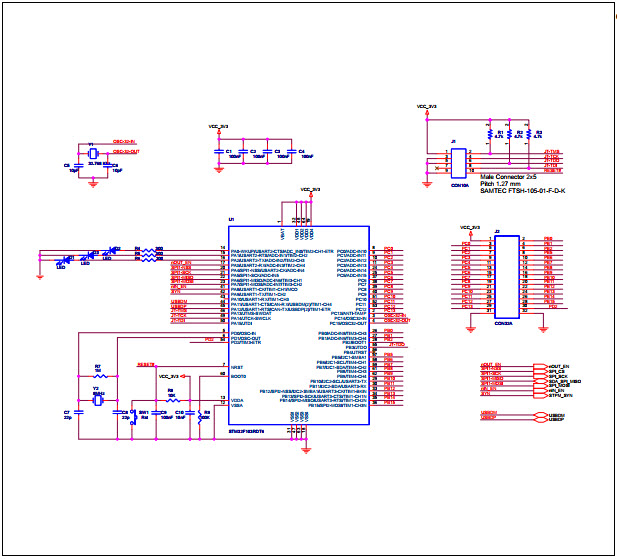
Task: Click ground symbol below the crystal Y1
Action: pyautogui.click(x=92, y=182)
